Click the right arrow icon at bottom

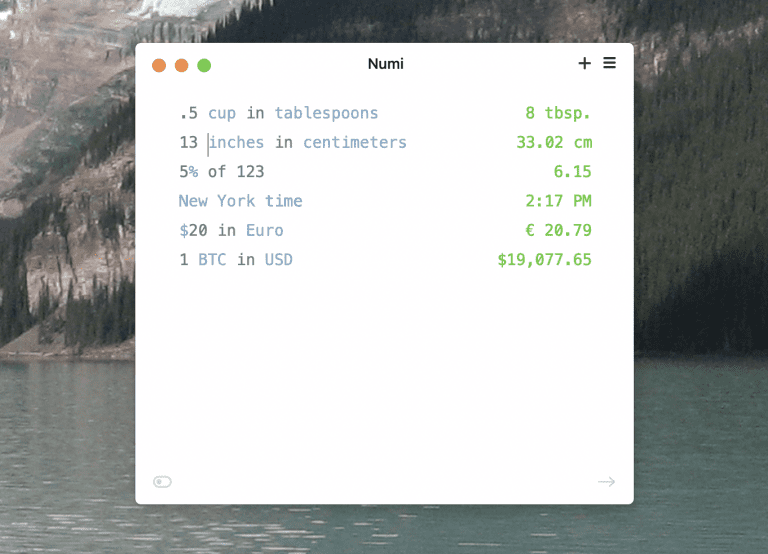click(x=606, y=482)
